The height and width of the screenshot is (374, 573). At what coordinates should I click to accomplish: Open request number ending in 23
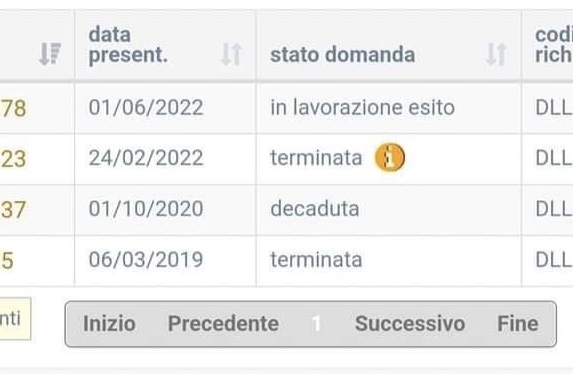(x=13, y=159)
